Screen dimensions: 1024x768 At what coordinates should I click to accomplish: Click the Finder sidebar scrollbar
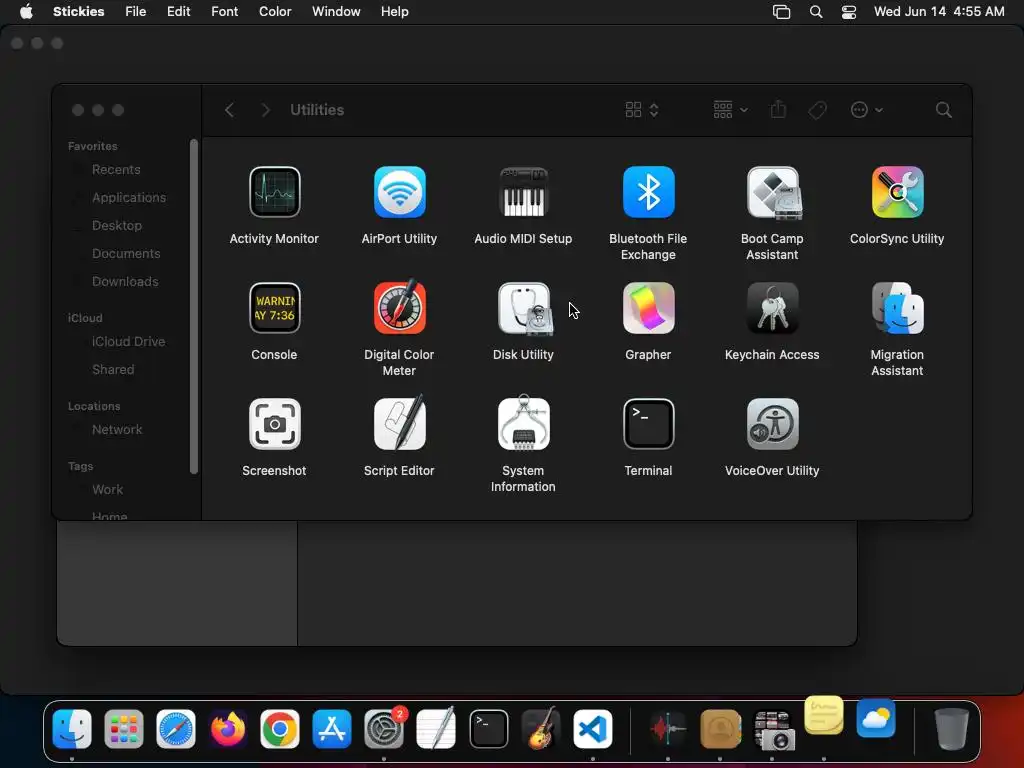tap(193, 306)
